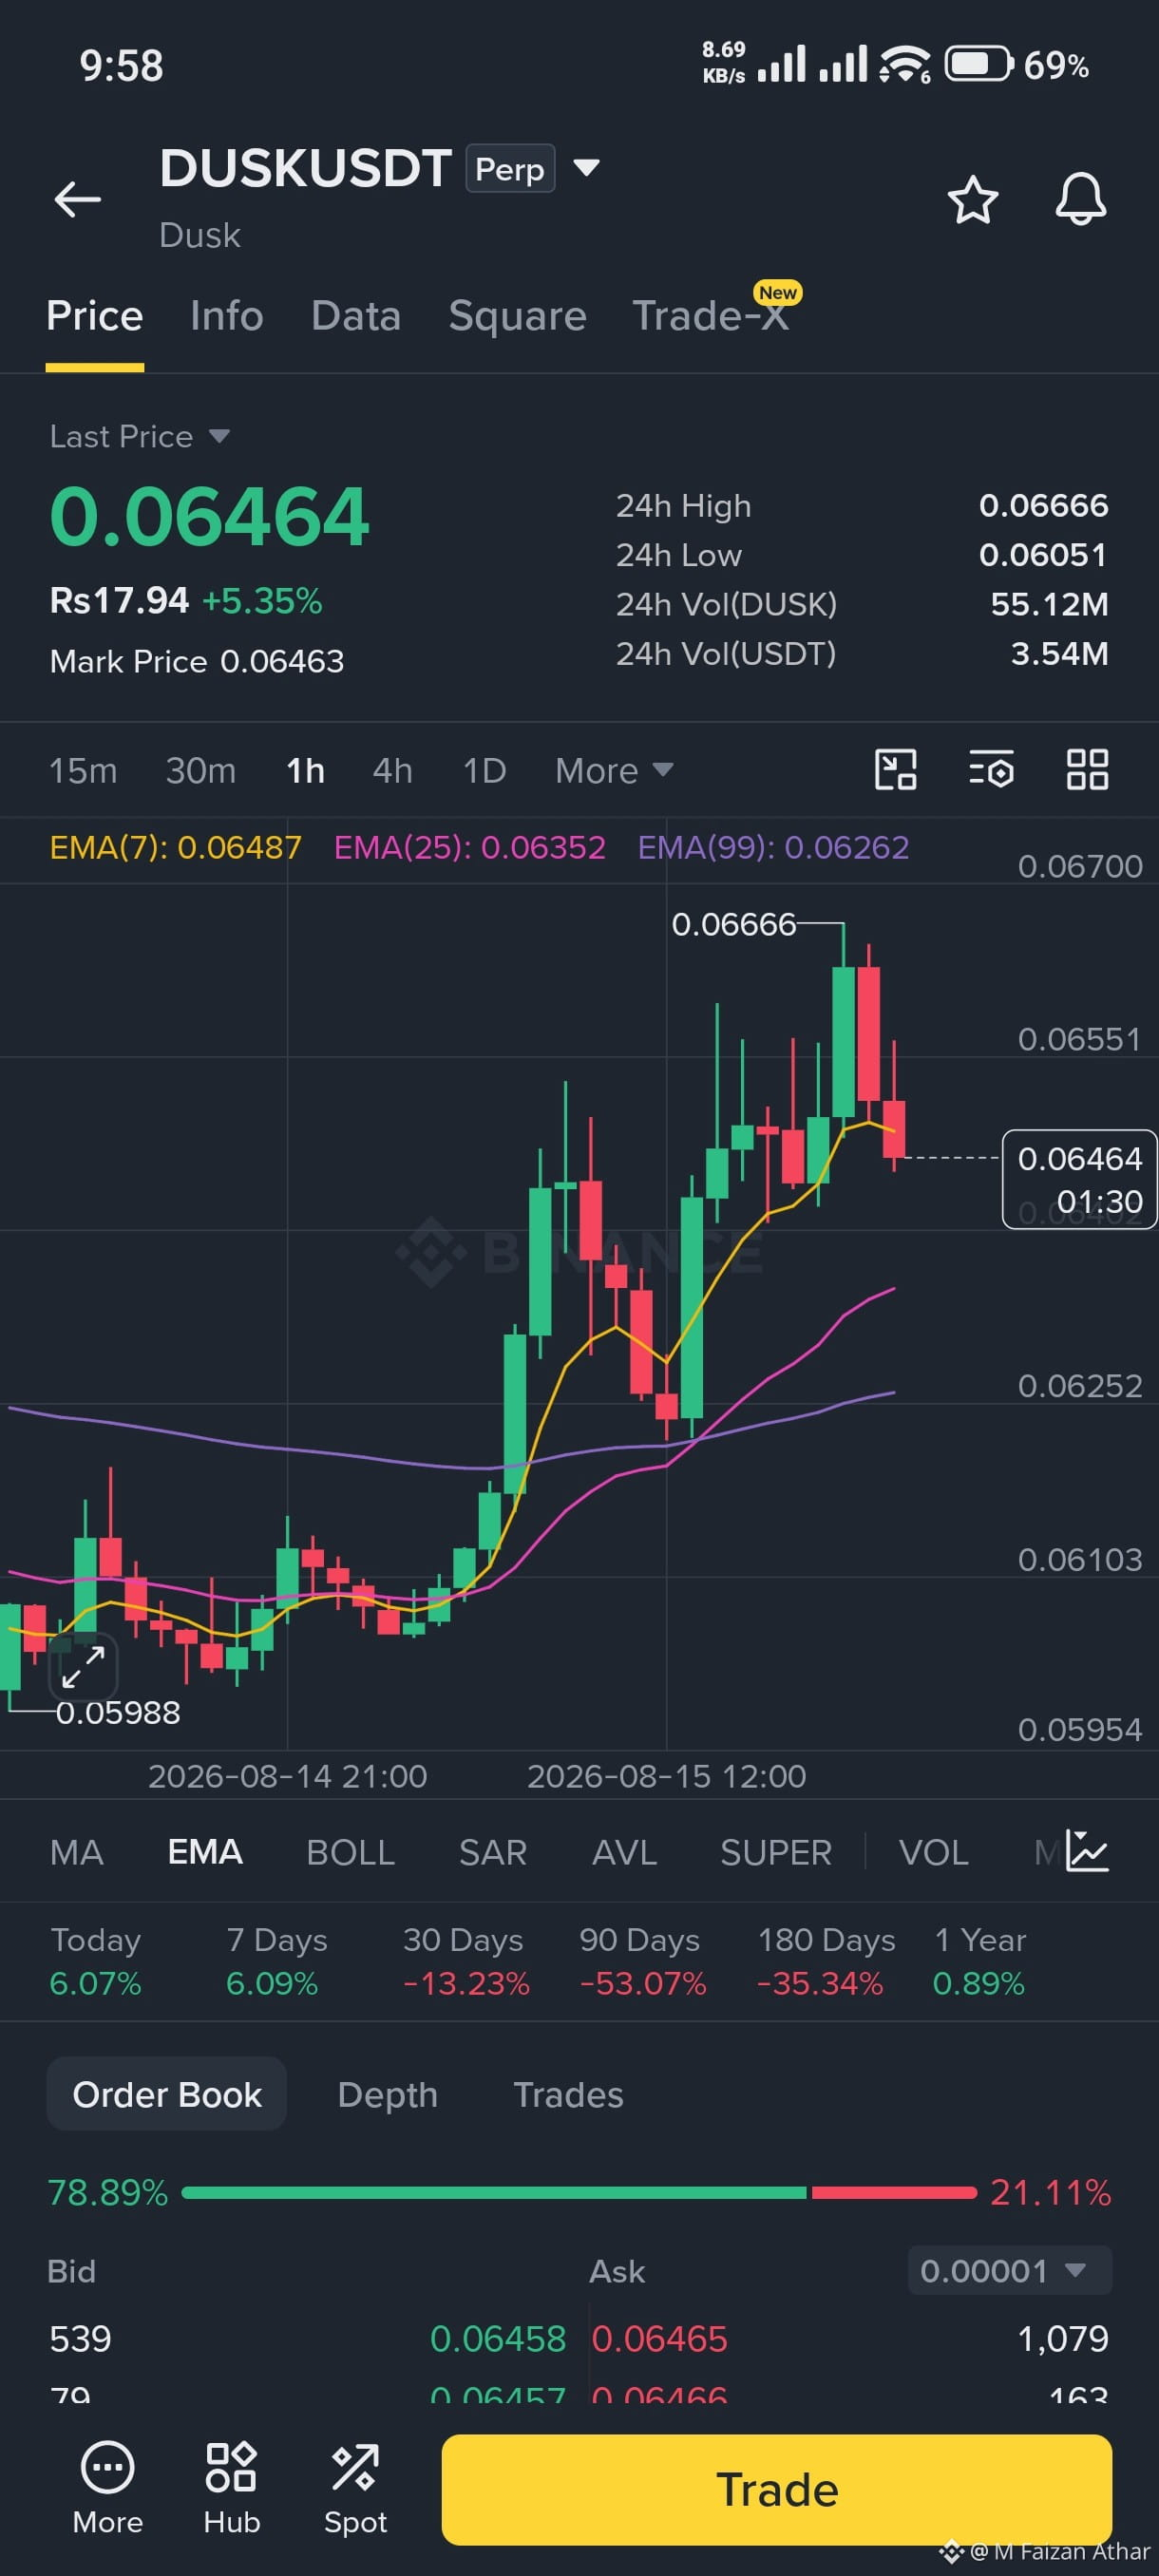Tap the 24h Vol(USDT) 3.54M value
This screenshot has width=1159, height=2576.
pyautogui.click(x=1059, y=653)
